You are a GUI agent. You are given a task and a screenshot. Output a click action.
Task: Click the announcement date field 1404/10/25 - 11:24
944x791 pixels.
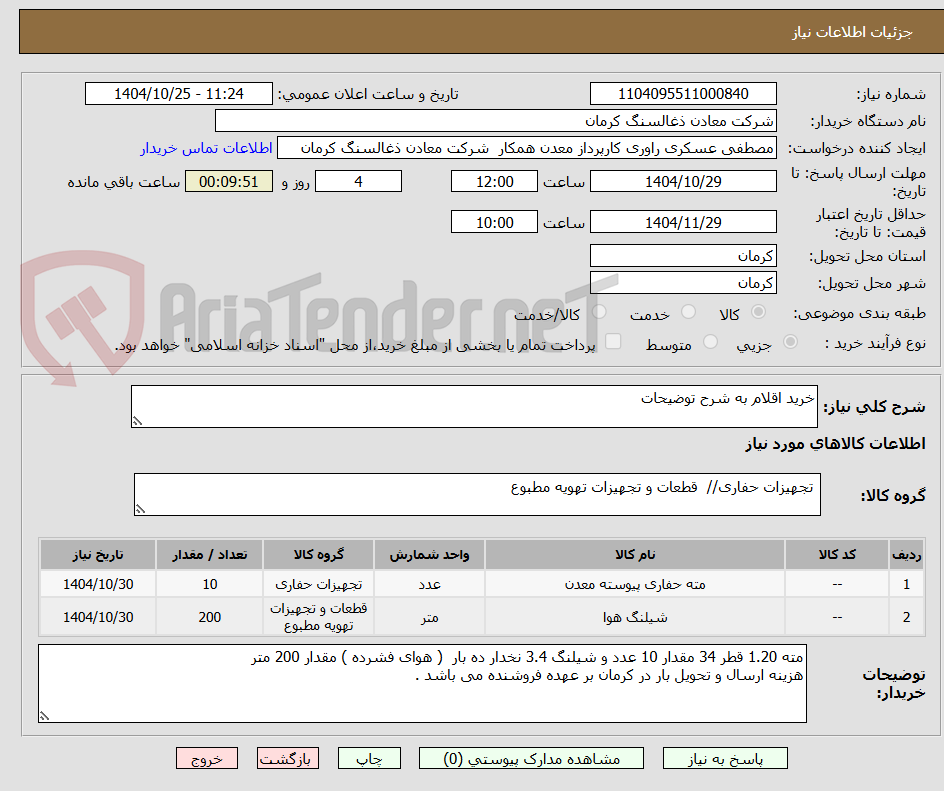[x=179, y=94]
